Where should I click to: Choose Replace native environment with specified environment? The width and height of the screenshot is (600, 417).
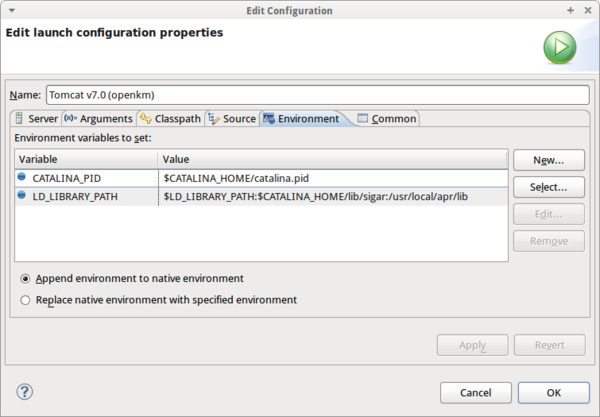26,299
